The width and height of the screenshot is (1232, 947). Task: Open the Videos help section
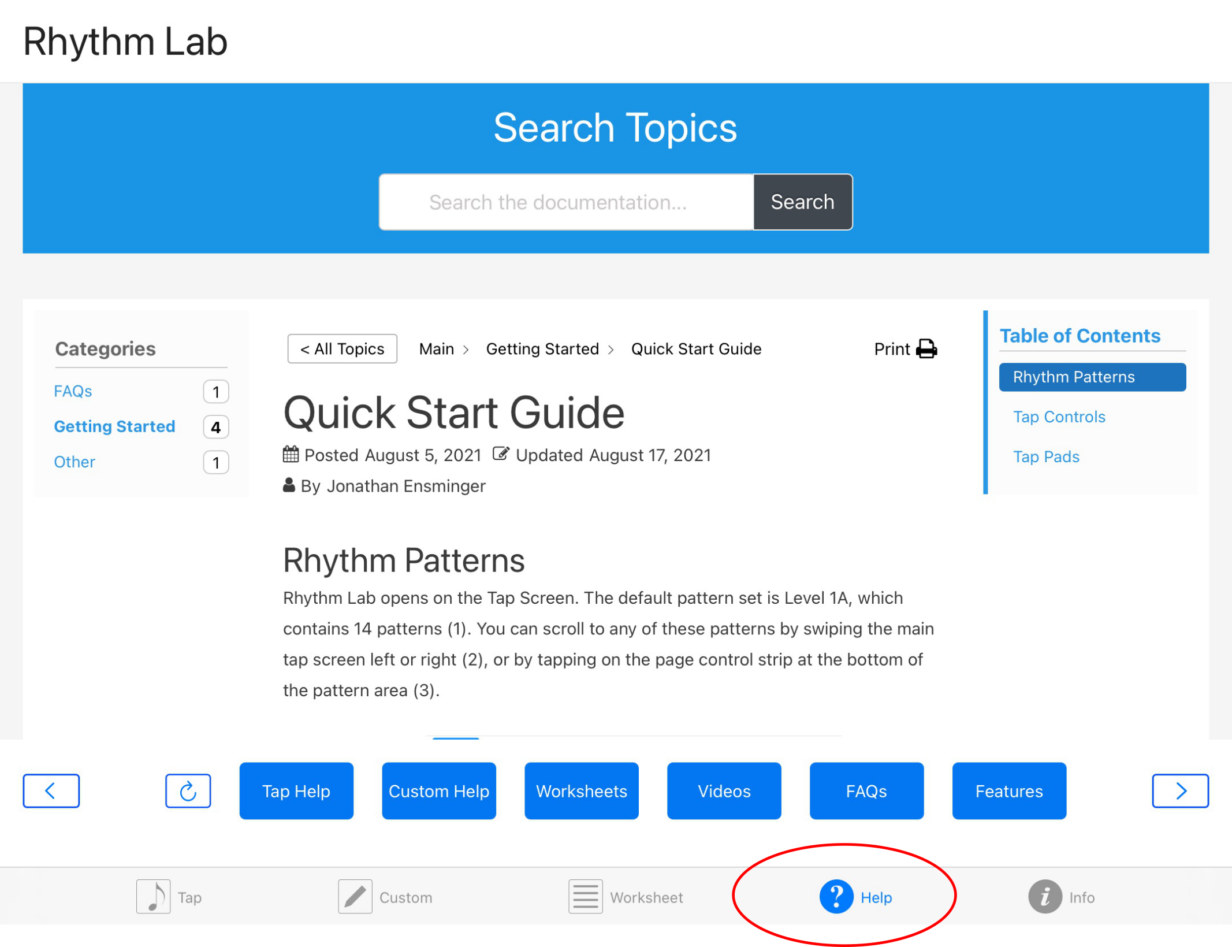point(724,790)
